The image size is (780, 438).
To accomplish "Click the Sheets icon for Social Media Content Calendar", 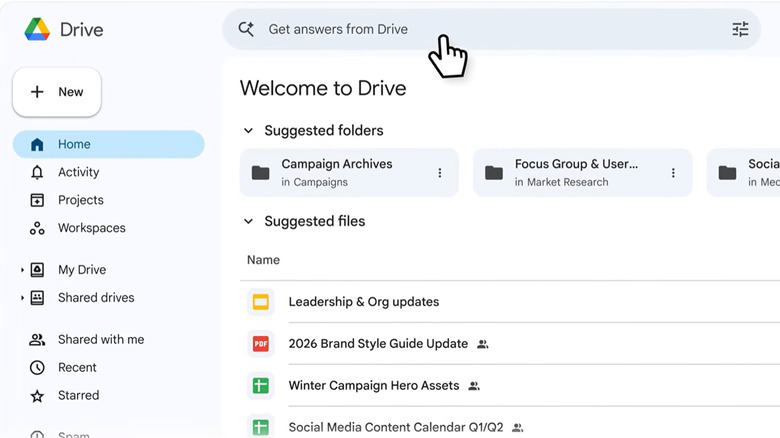I will (261, 427).
